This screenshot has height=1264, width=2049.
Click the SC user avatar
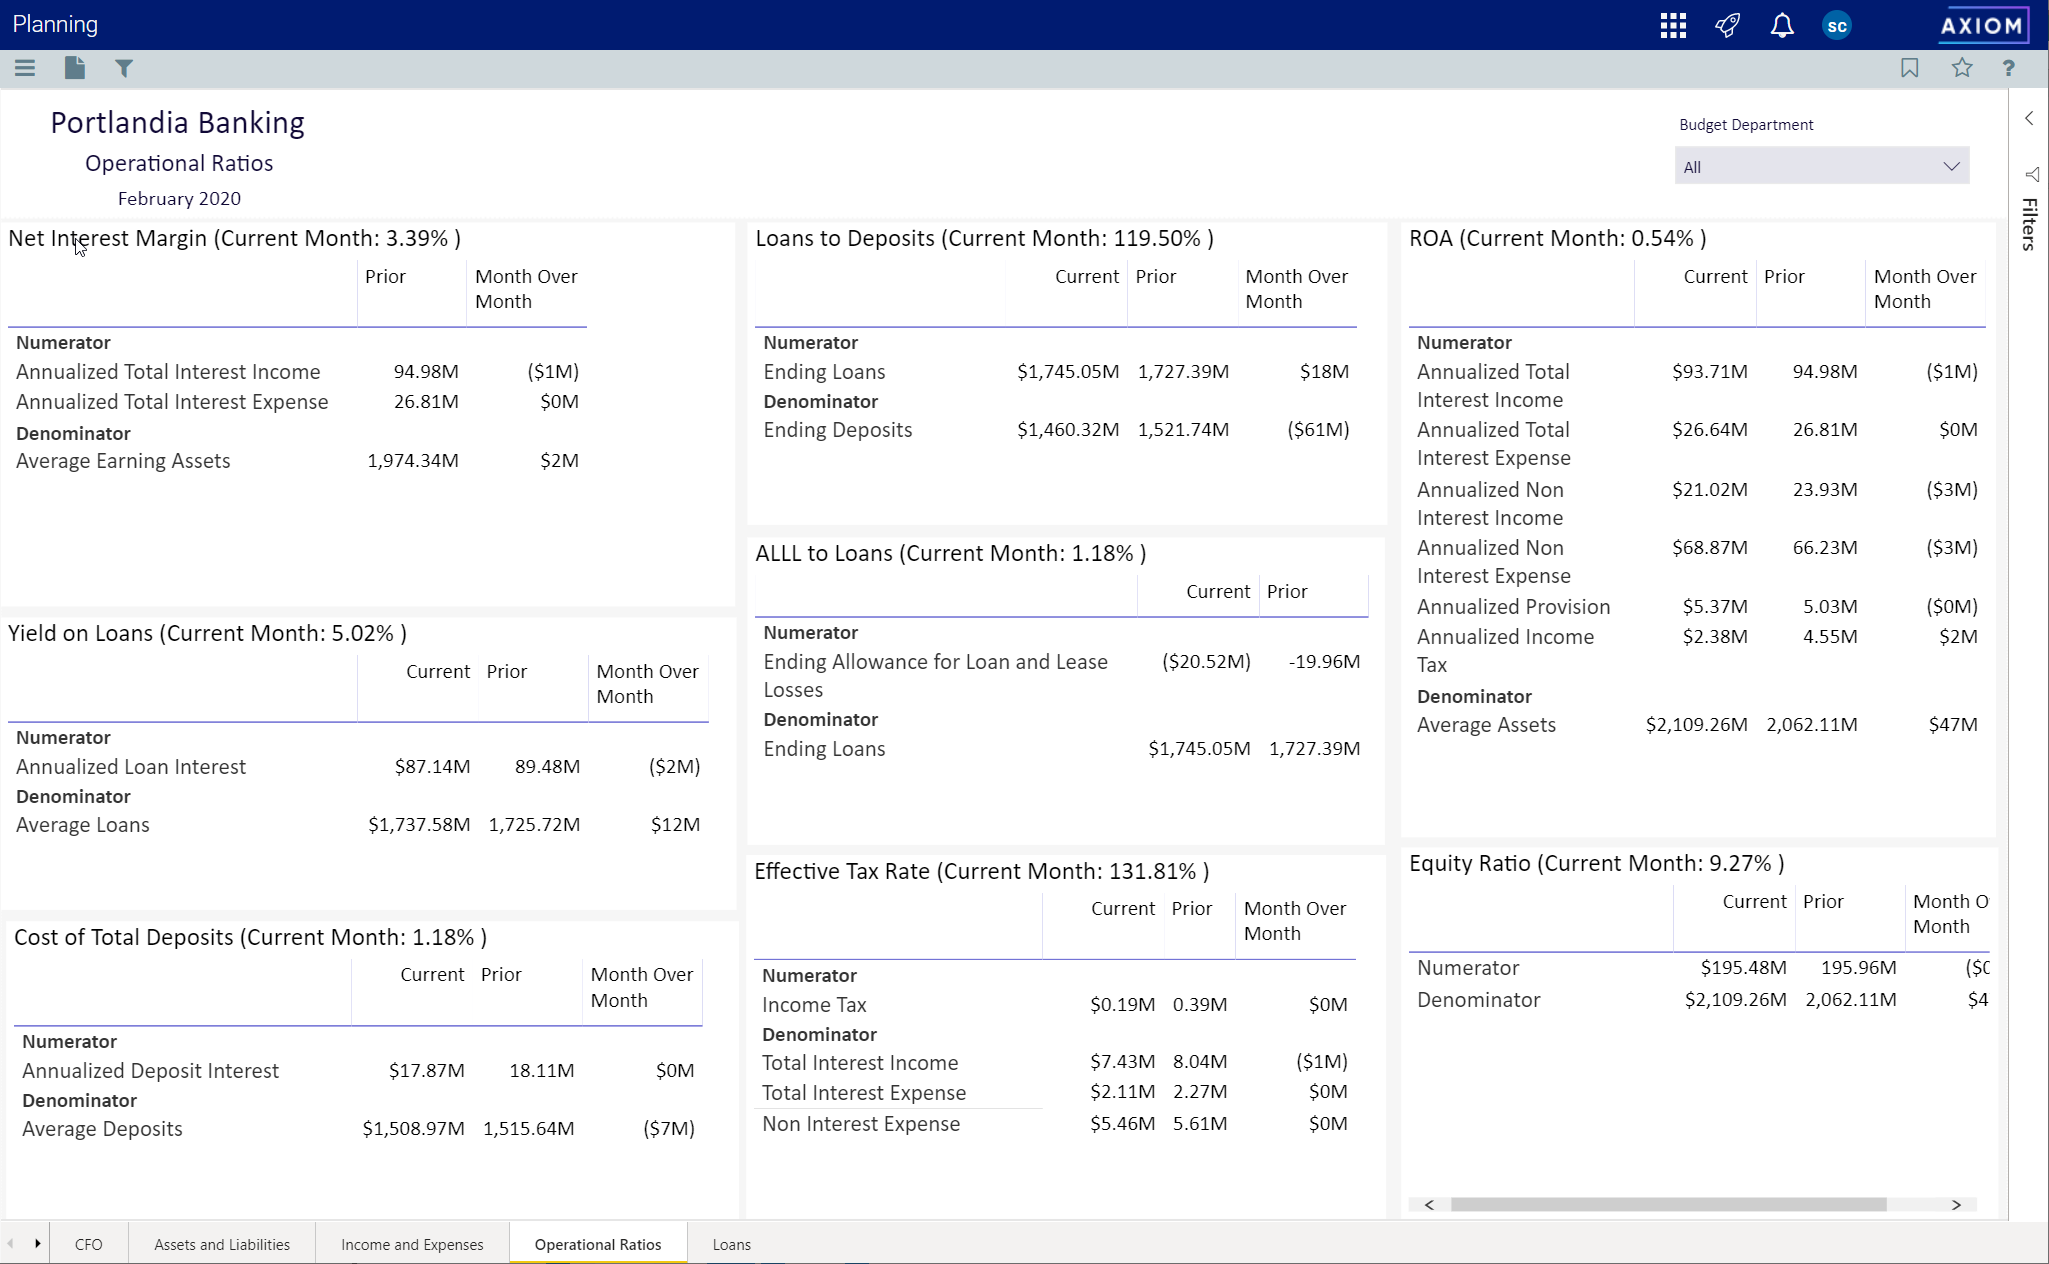click(1837, 26)
